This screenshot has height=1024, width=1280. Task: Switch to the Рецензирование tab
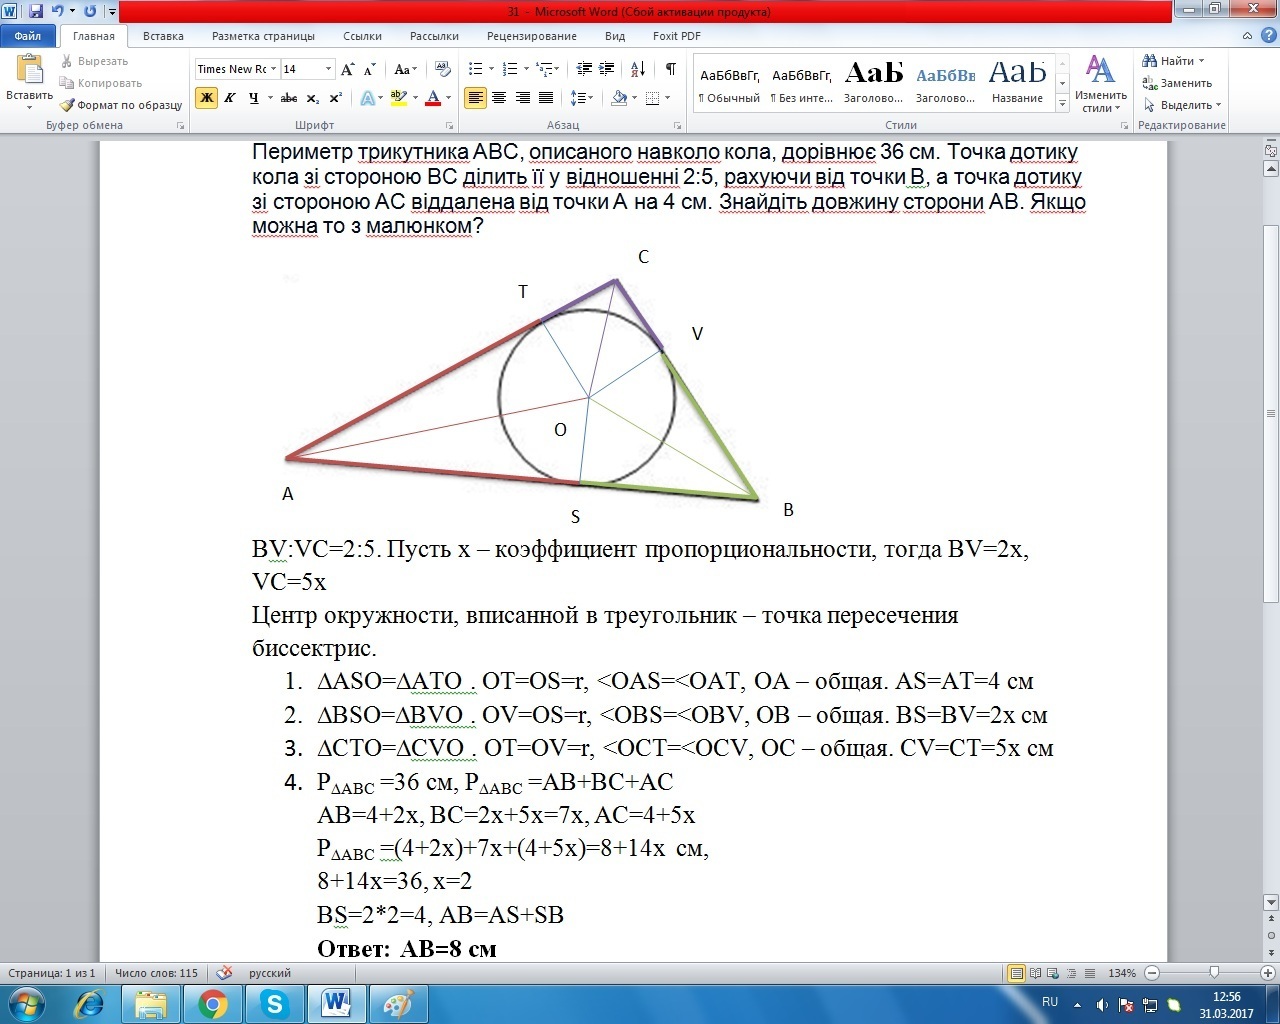pos(532,36)
